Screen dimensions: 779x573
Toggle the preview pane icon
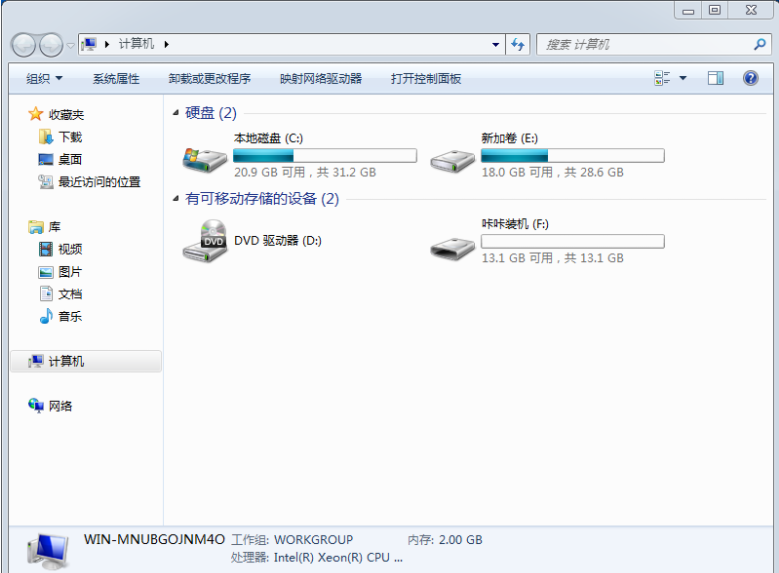(x=715, y=78)
